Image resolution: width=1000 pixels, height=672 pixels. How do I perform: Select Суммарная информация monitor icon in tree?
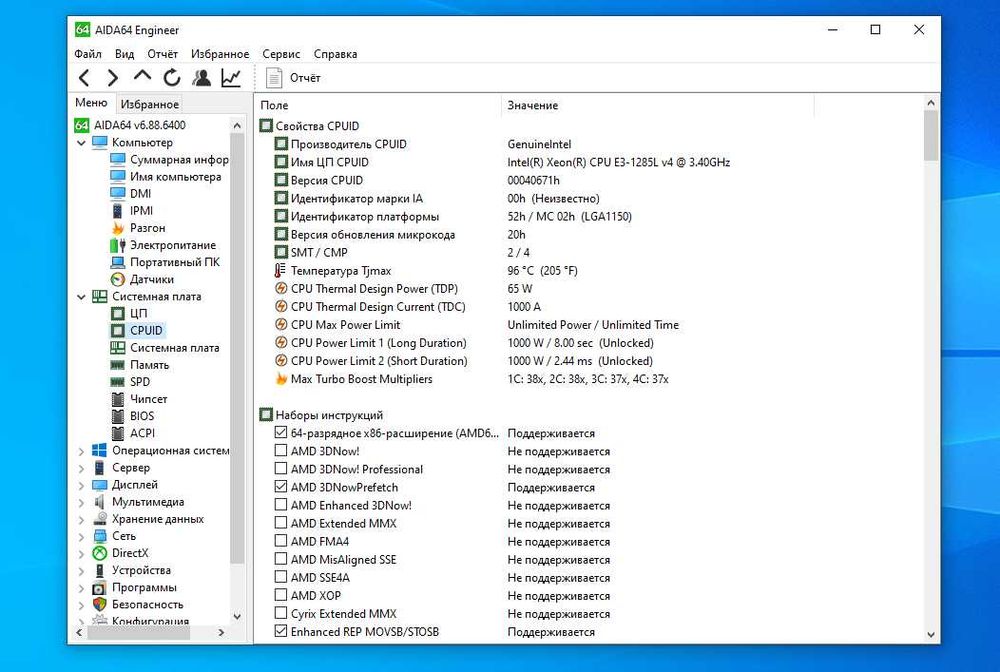click(x=117, y=159)
